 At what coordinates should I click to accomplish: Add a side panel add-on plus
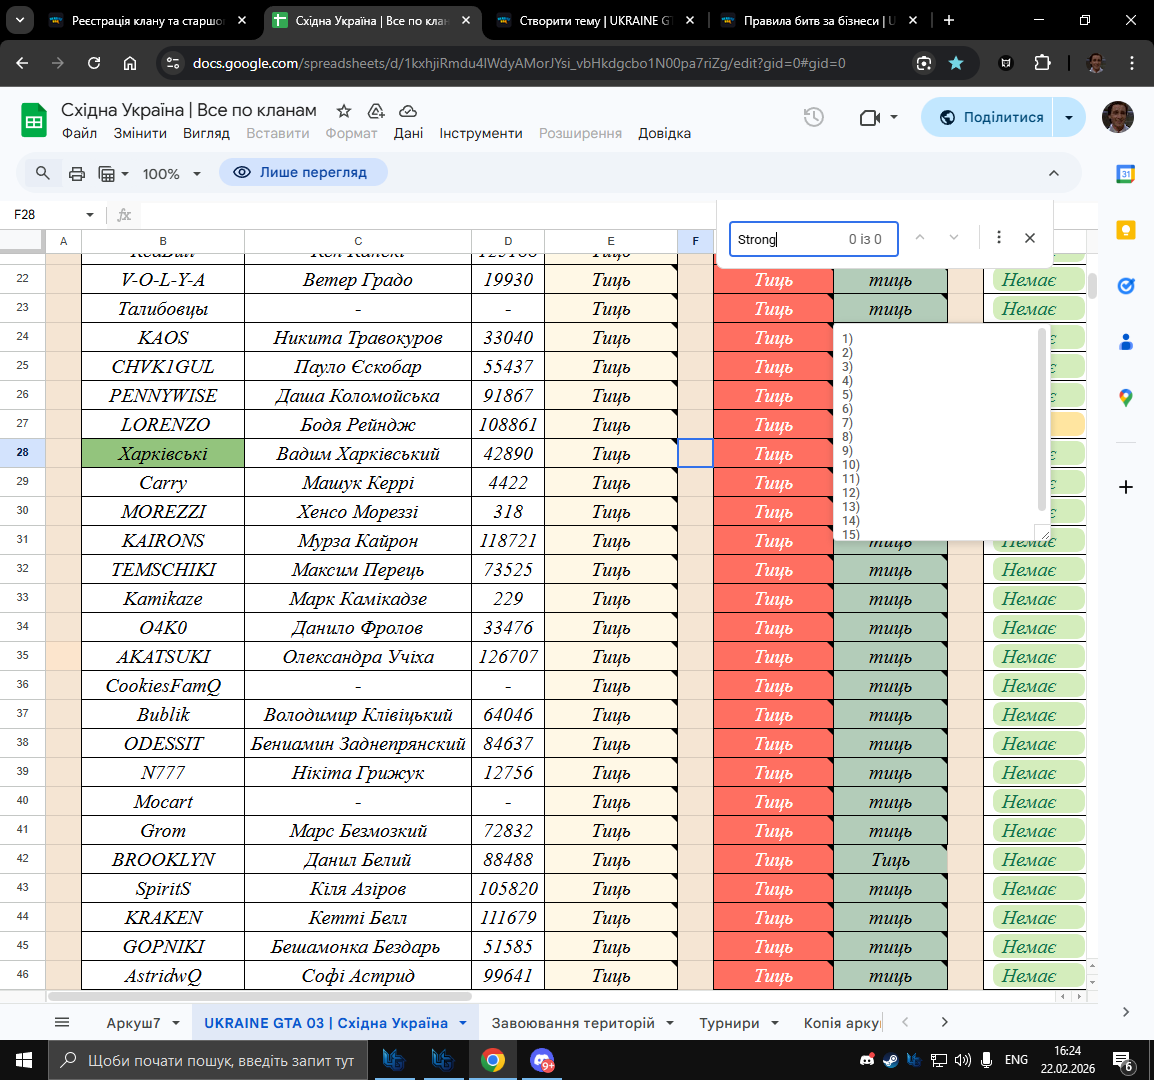coord(1125,487)
